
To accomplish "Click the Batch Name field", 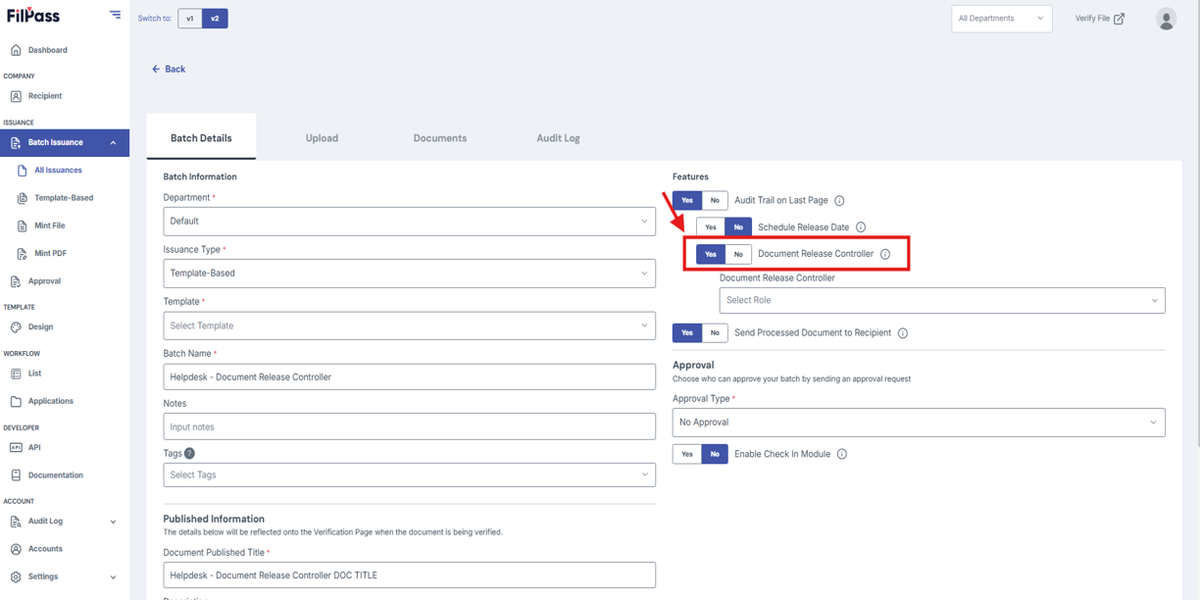I will point(410,377).
